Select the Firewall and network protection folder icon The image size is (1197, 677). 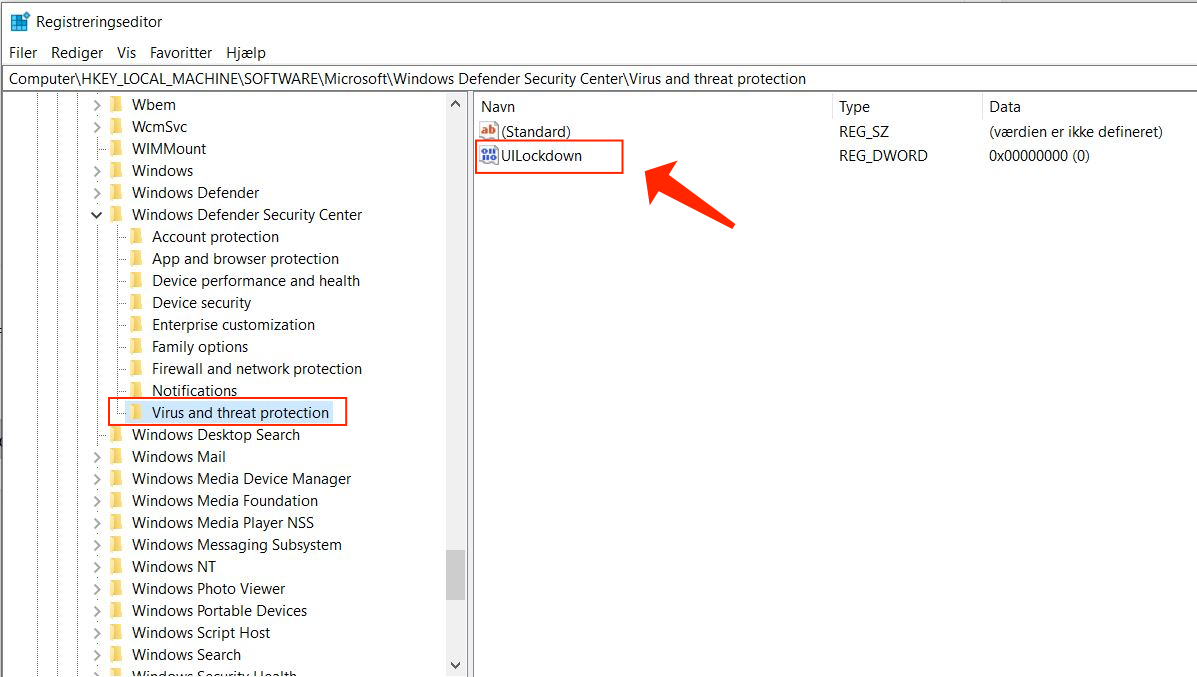(137, 368)
